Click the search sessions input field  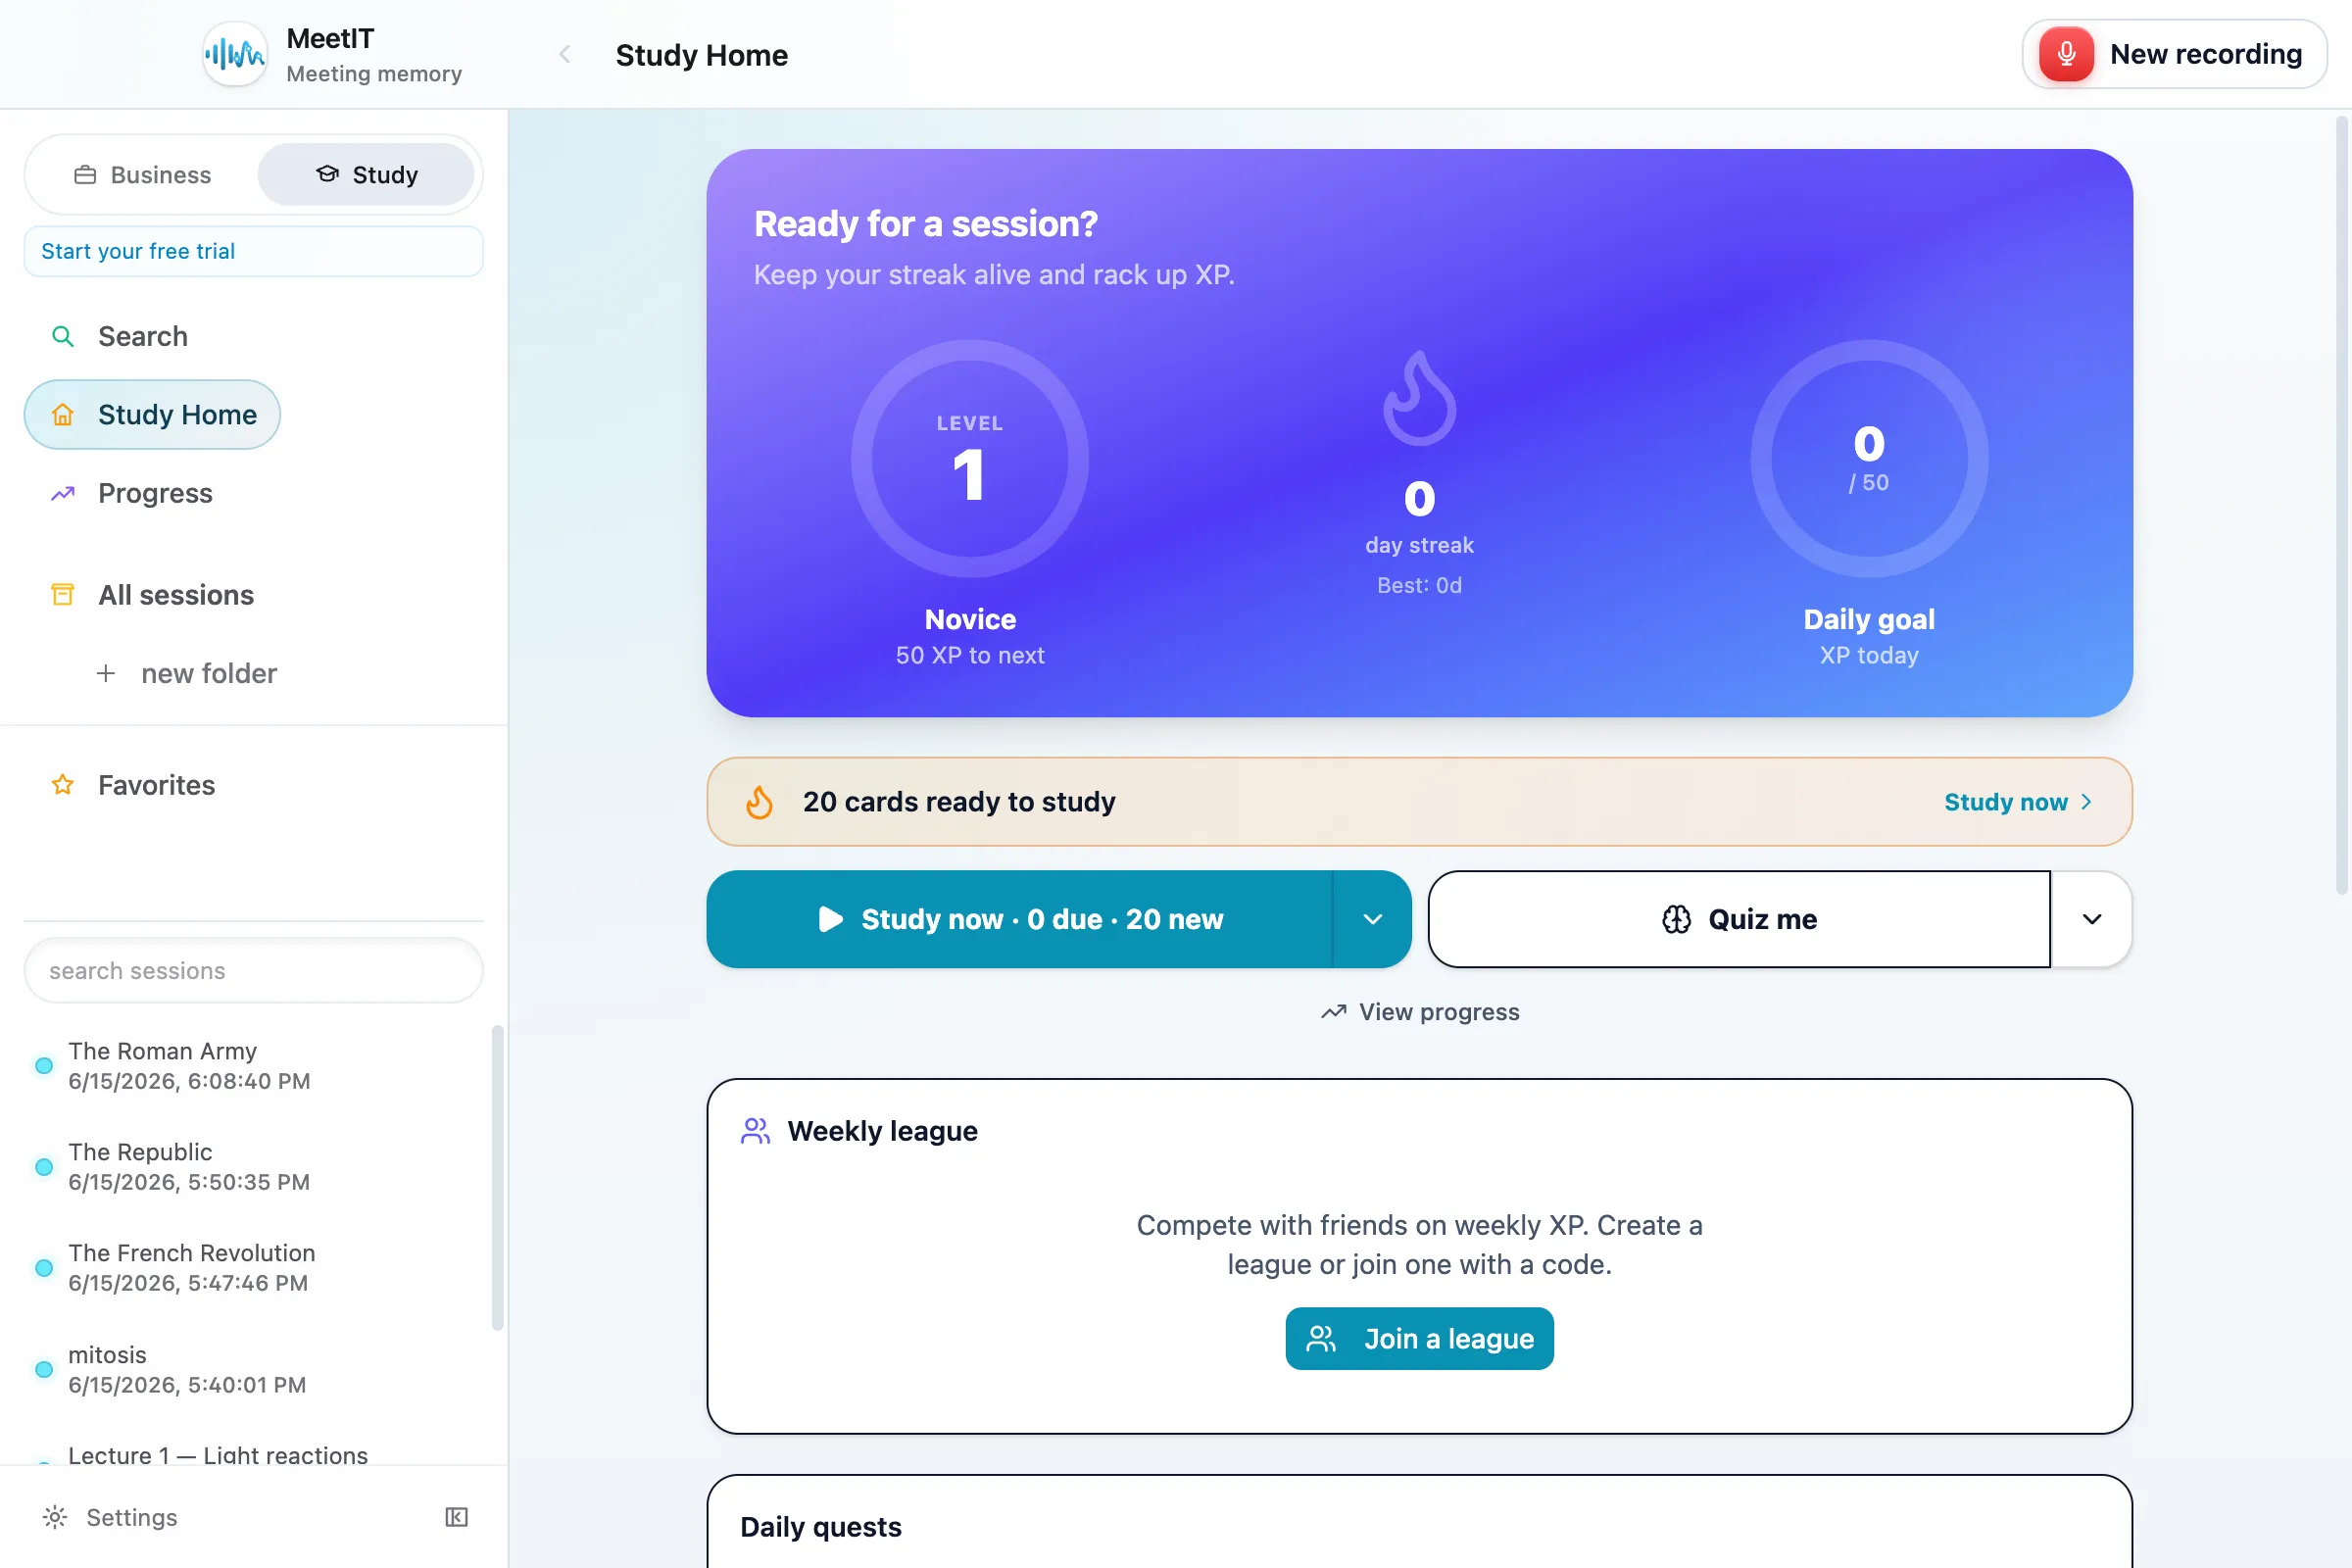tap(253, 970)
